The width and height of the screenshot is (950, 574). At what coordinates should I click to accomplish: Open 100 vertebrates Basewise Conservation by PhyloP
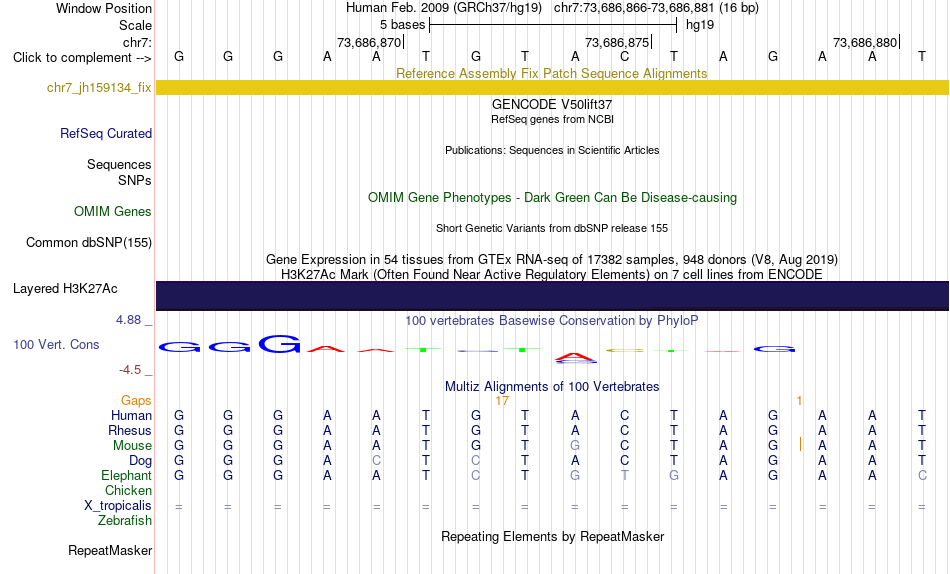(x=552, y=321)
